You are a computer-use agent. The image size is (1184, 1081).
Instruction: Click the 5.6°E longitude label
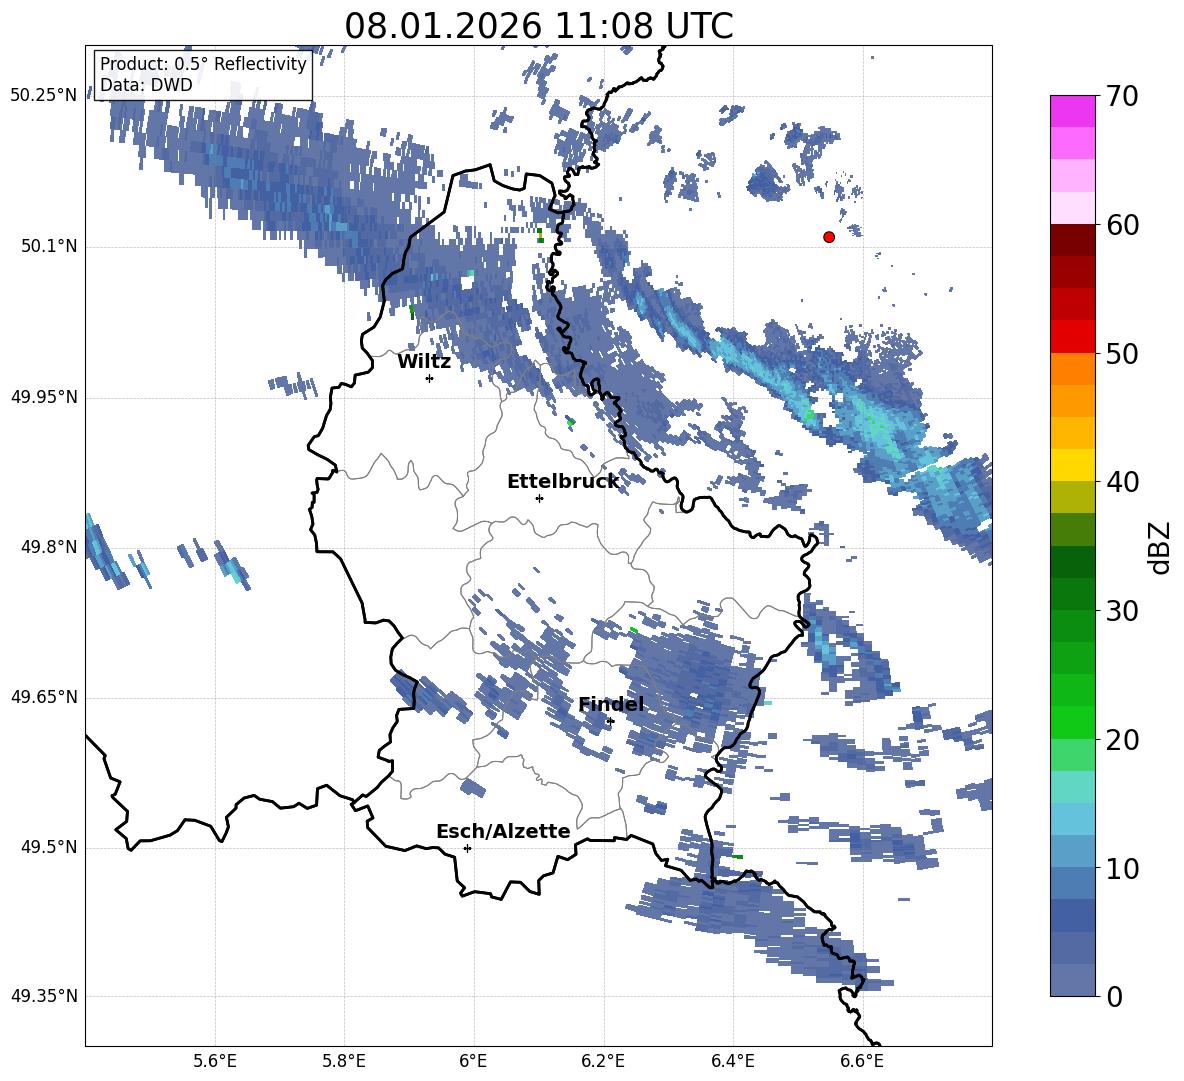(215, 1061)
